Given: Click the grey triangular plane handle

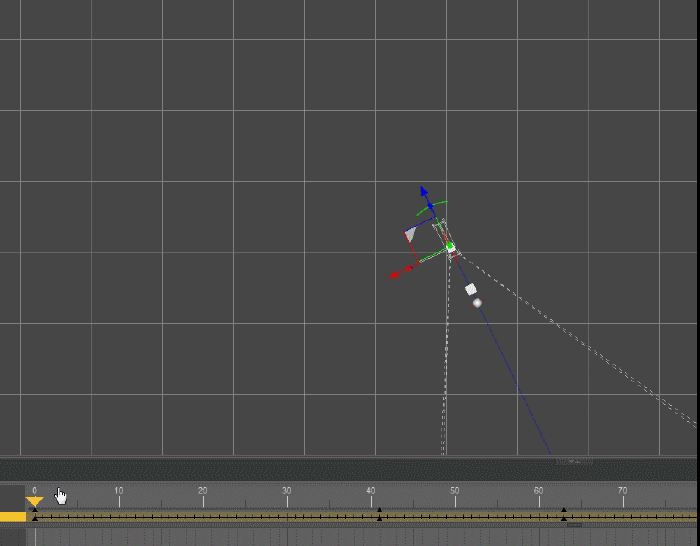Looking at the screenshot, I should tap(410, 234).
